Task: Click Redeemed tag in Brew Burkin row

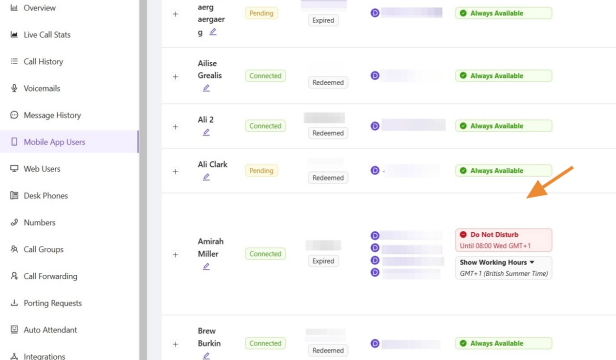Action: click(x=328, y=351)
